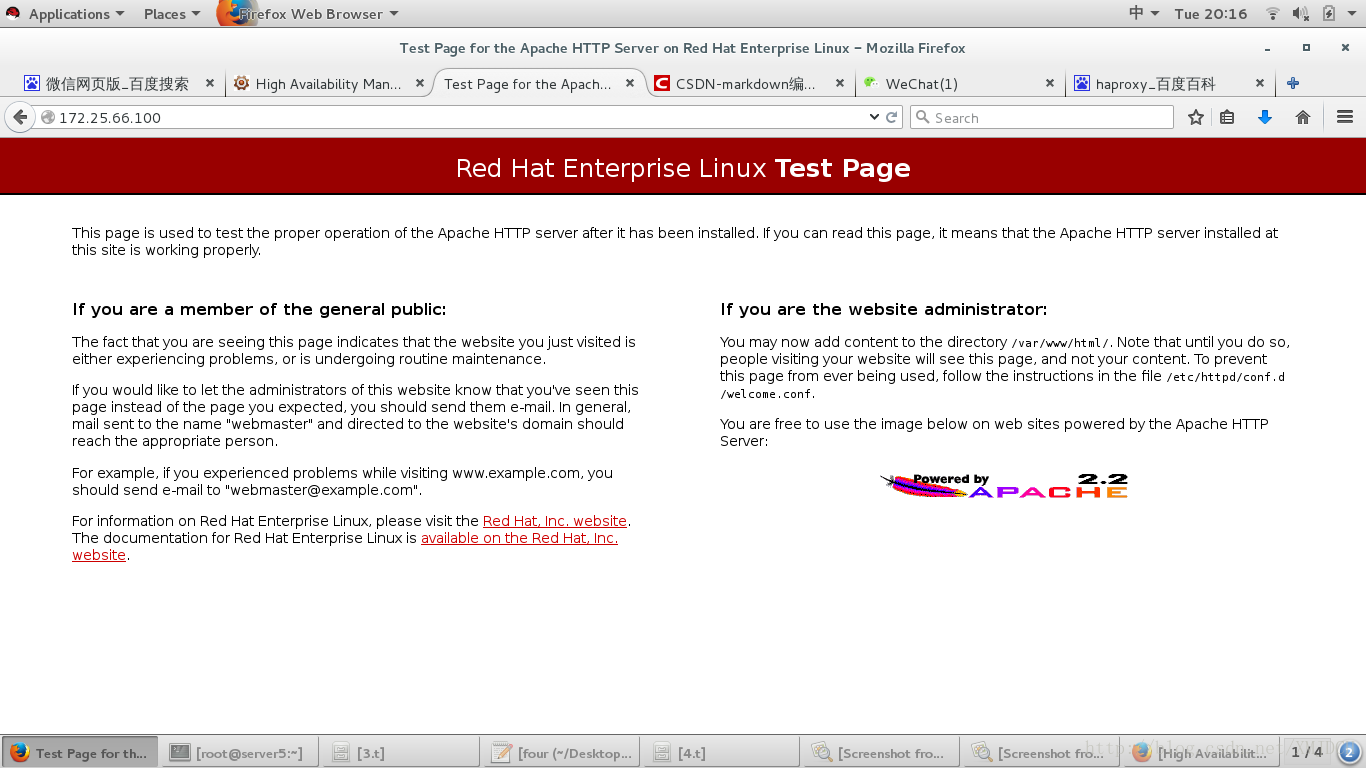Click the www.example.com text

coord(516,473)
